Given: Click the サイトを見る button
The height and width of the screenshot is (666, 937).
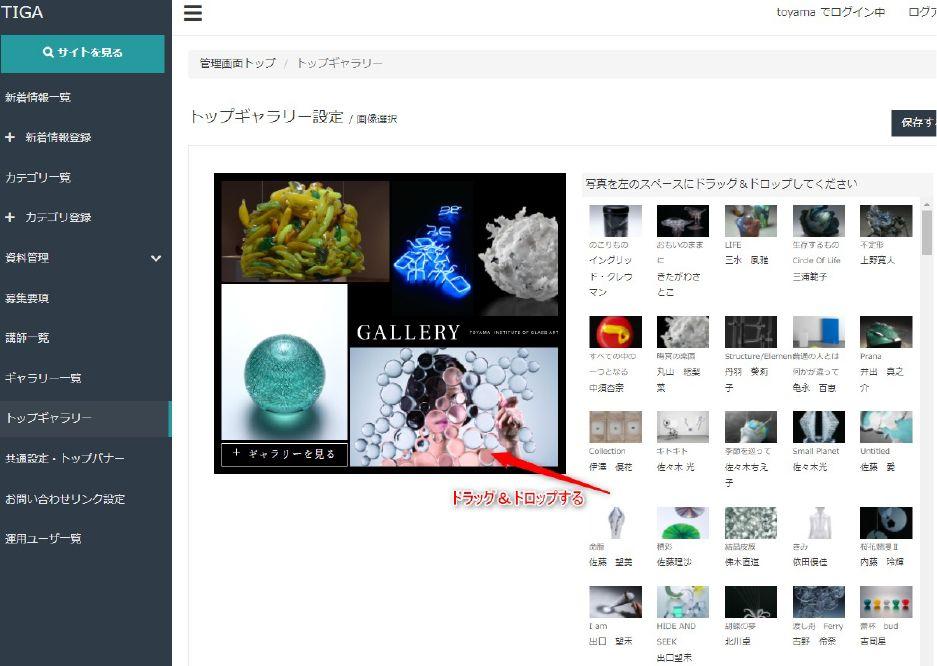Looking at the screenshot, I should click(82, 53).
